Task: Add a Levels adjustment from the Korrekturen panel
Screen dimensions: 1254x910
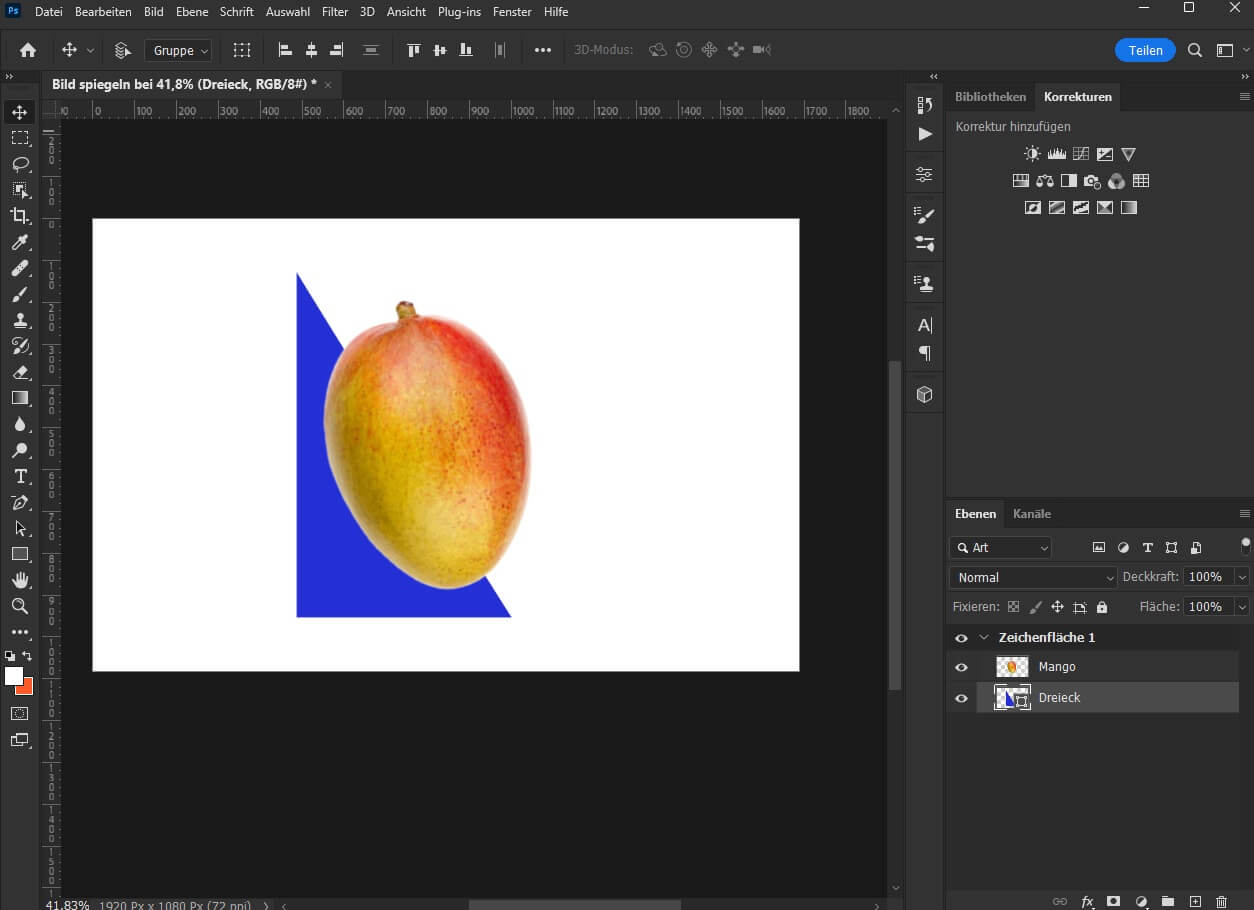Action: [1057, 153]
